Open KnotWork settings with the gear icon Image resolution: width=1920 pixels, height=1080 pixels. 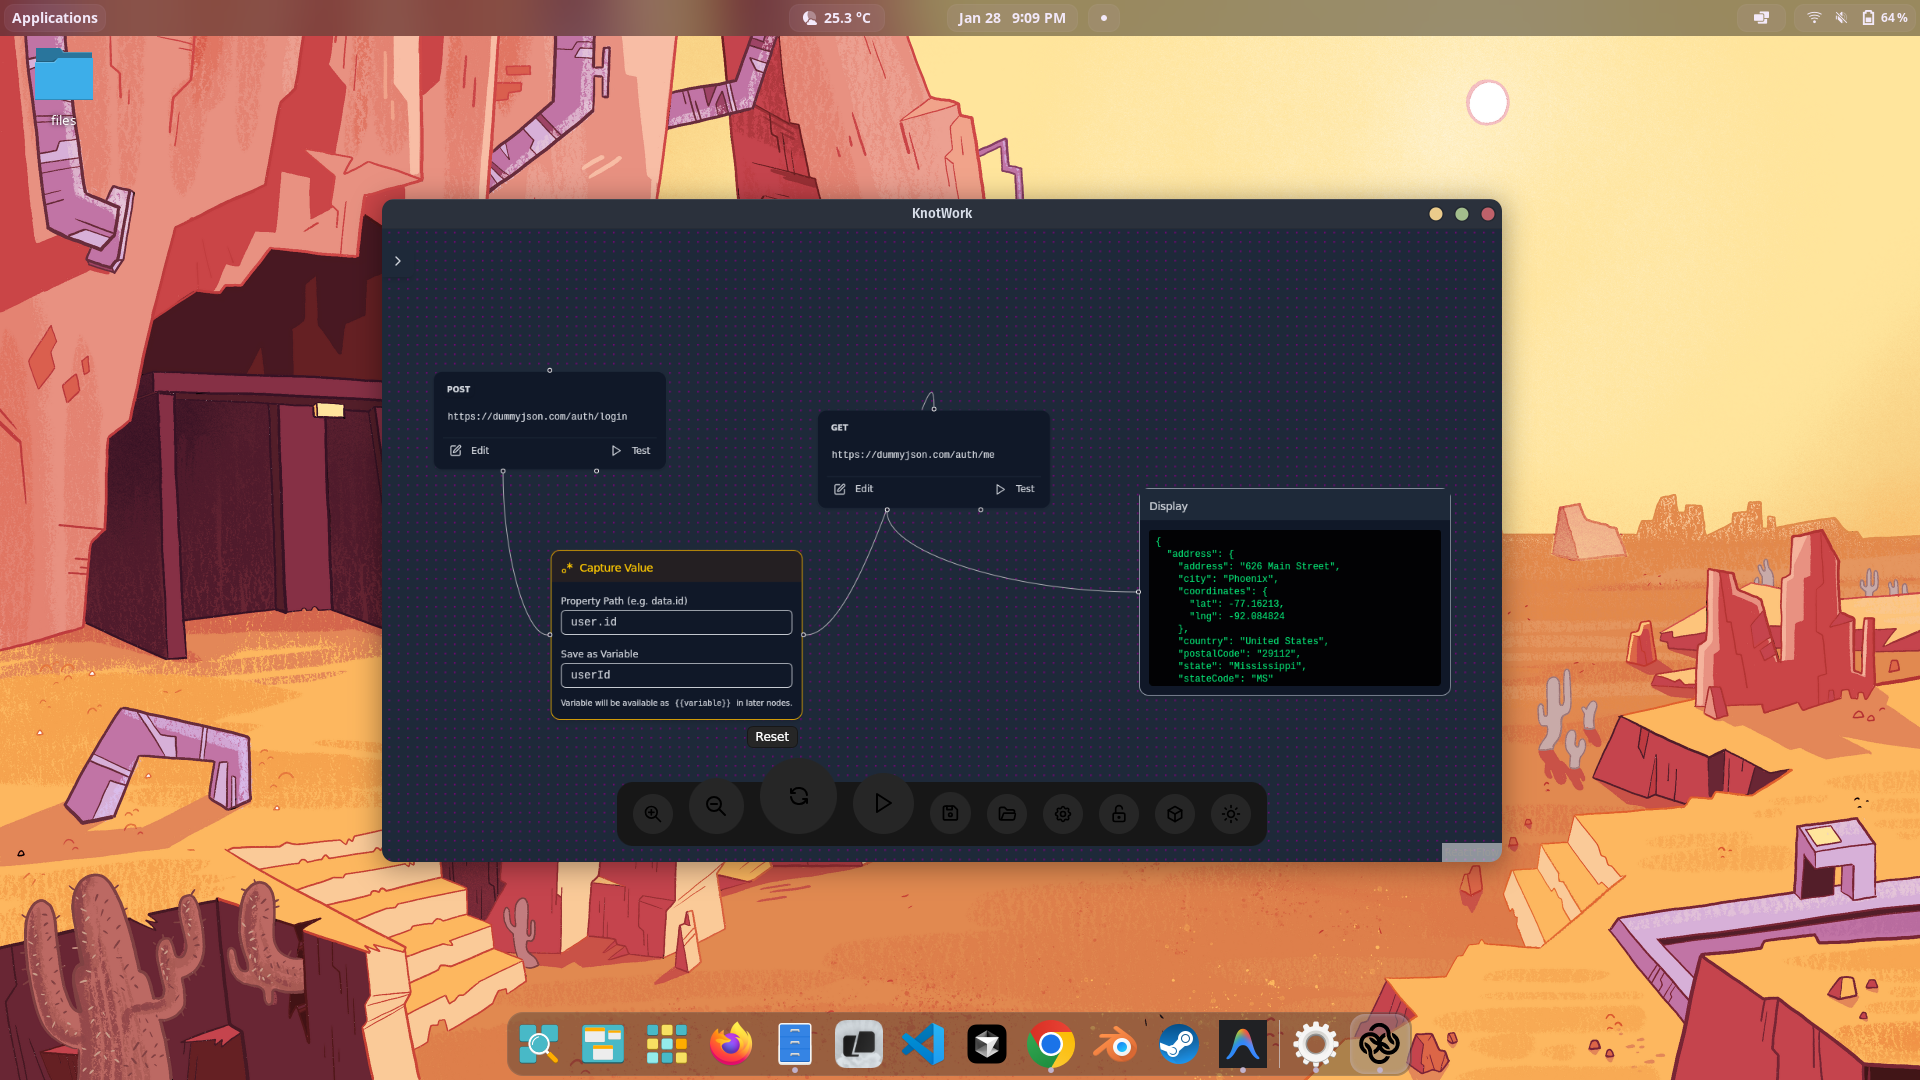pyautogui.click(x=1063, y=813)
